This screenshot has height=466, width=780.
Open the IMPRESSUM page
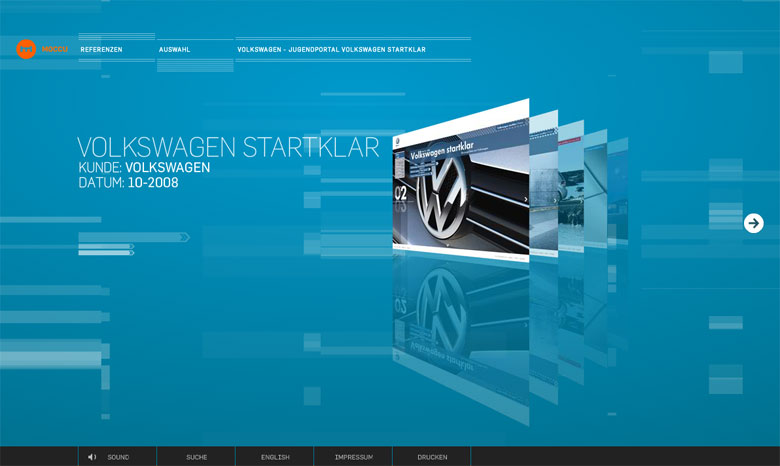click(354, 457)
